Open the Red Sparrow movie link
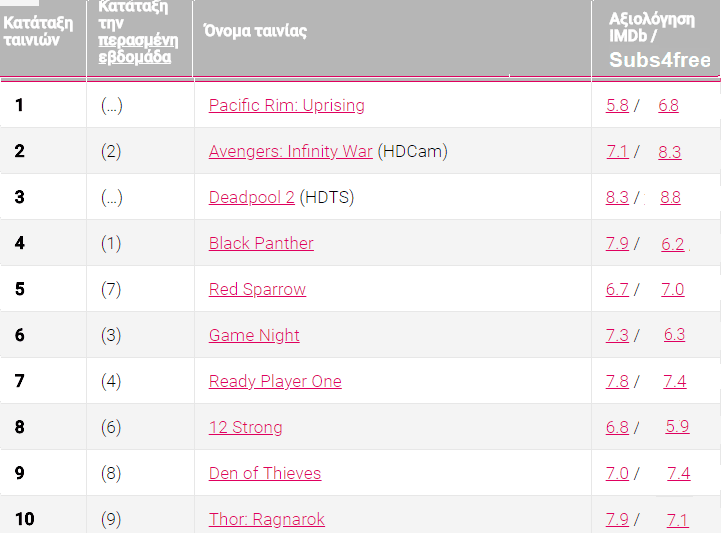The width and height of the screenshot is (721, 533). pyautogui.click(x=257, y=289)
